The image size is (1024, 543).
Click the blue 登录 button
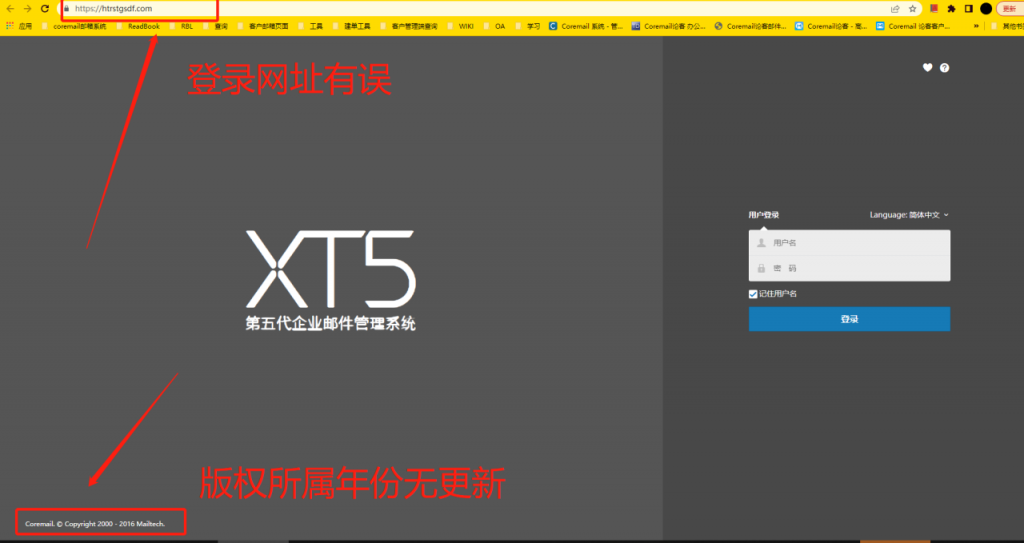(x=849, y=319)
